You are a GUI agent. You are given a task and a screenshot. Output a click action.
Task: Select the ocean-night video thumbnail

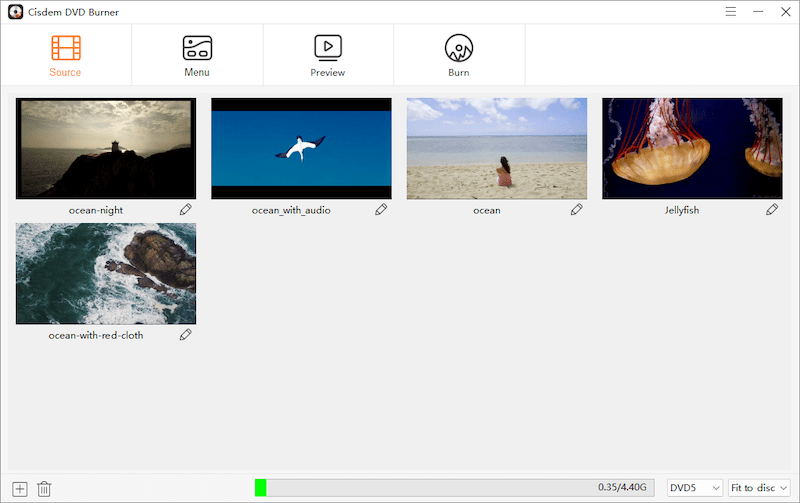[x=106, y=148]
